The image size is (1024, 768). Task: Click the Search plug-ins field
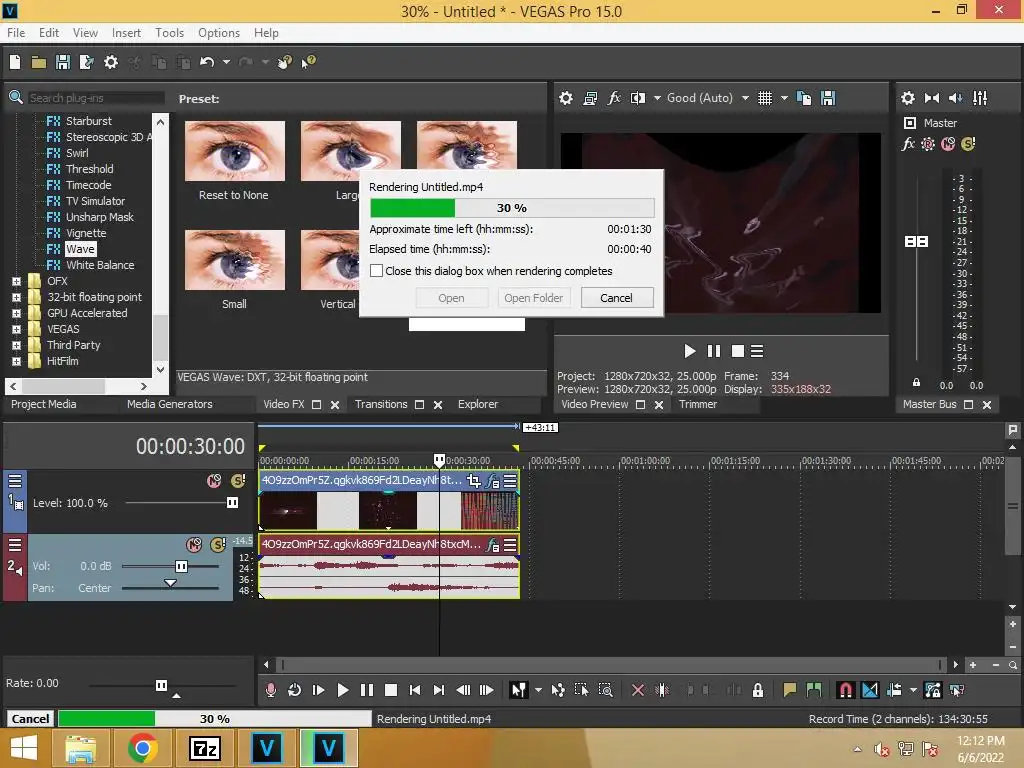point(95,98)
